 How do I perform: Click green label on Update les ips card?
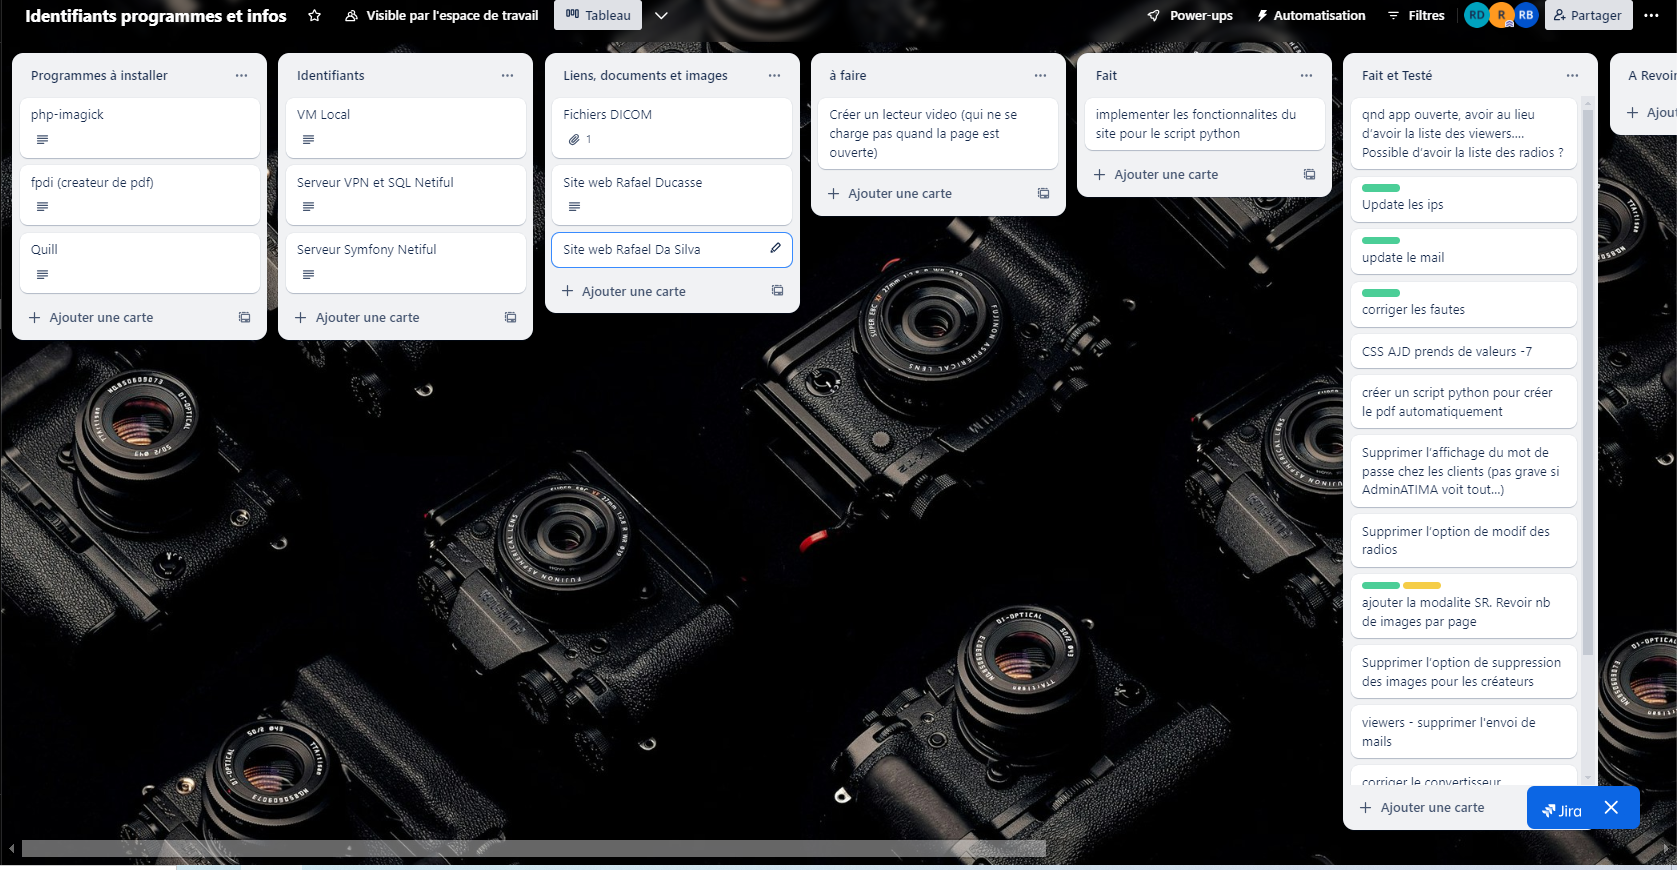point(1381,188)
